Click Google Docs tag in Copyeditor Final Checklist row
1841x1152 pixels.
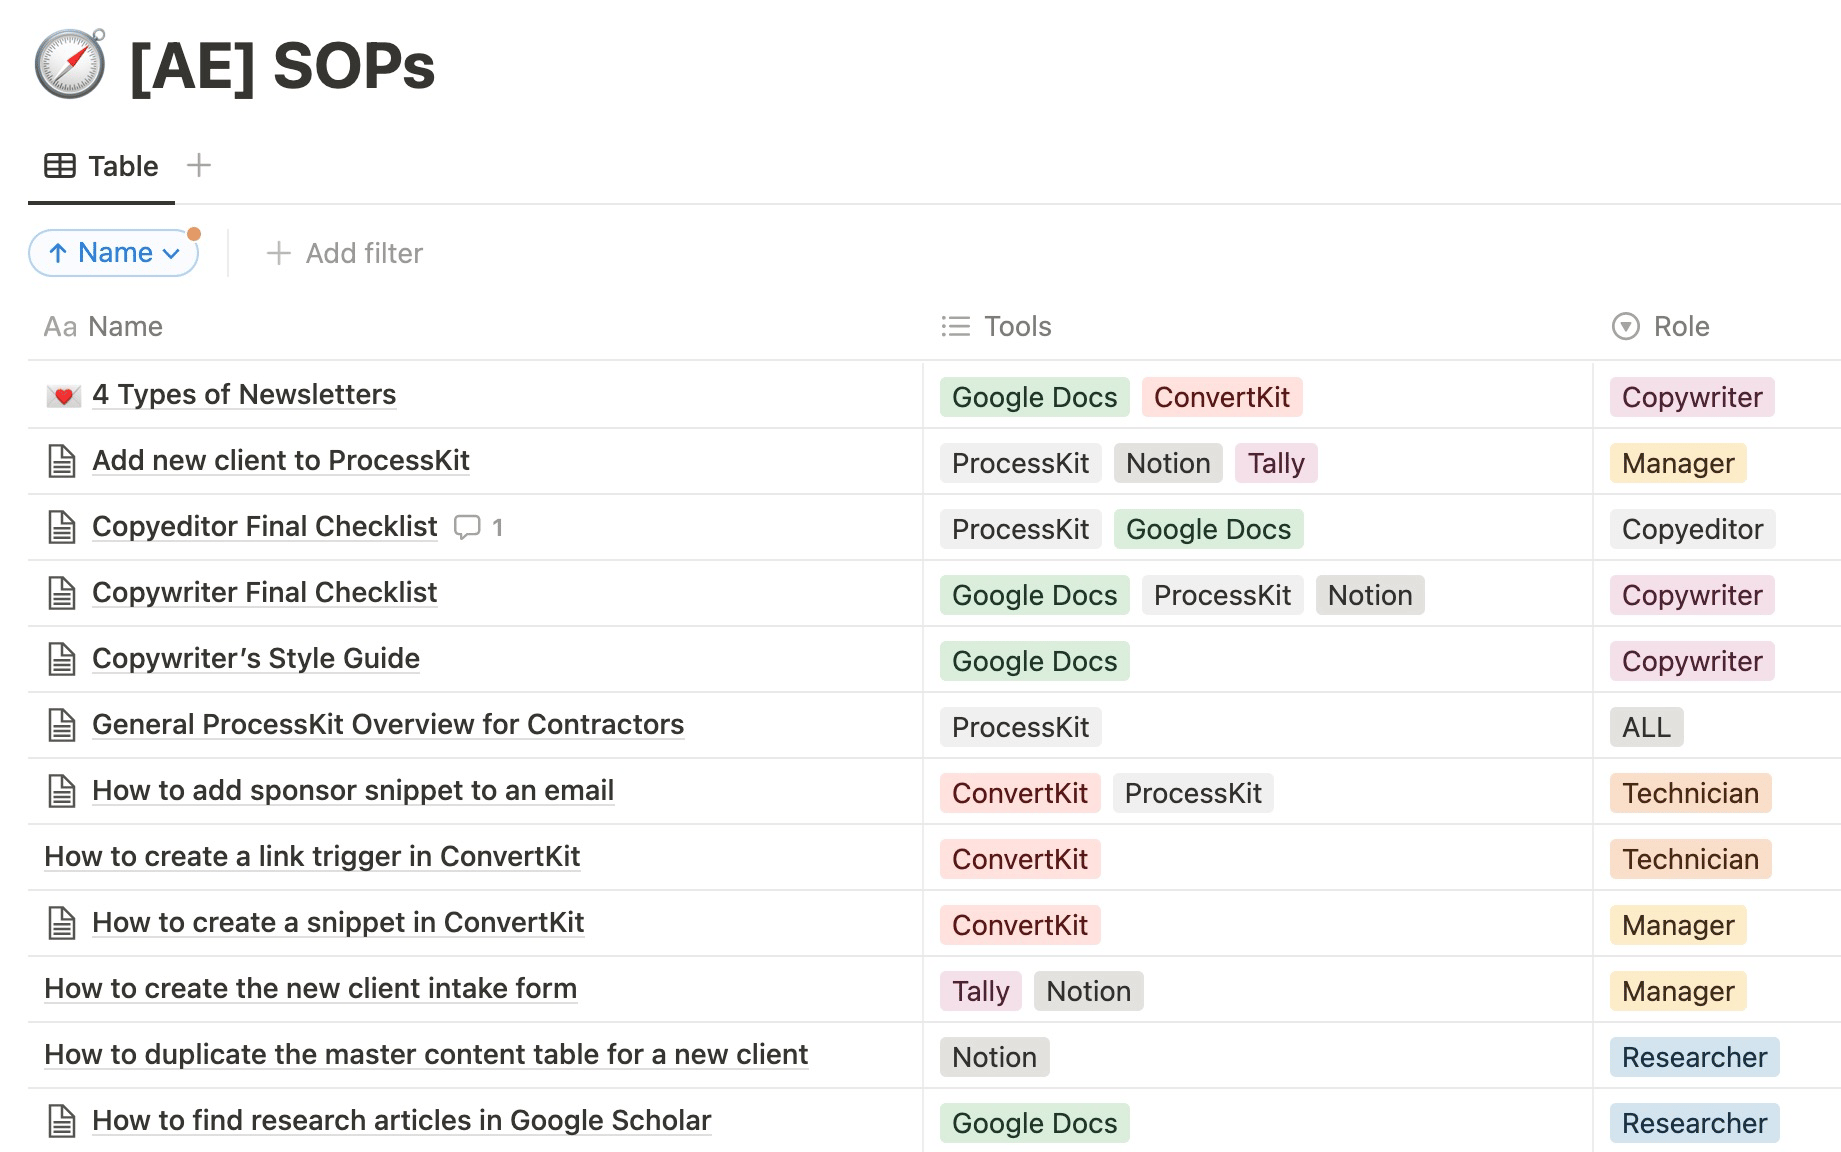pos(1208,529)
